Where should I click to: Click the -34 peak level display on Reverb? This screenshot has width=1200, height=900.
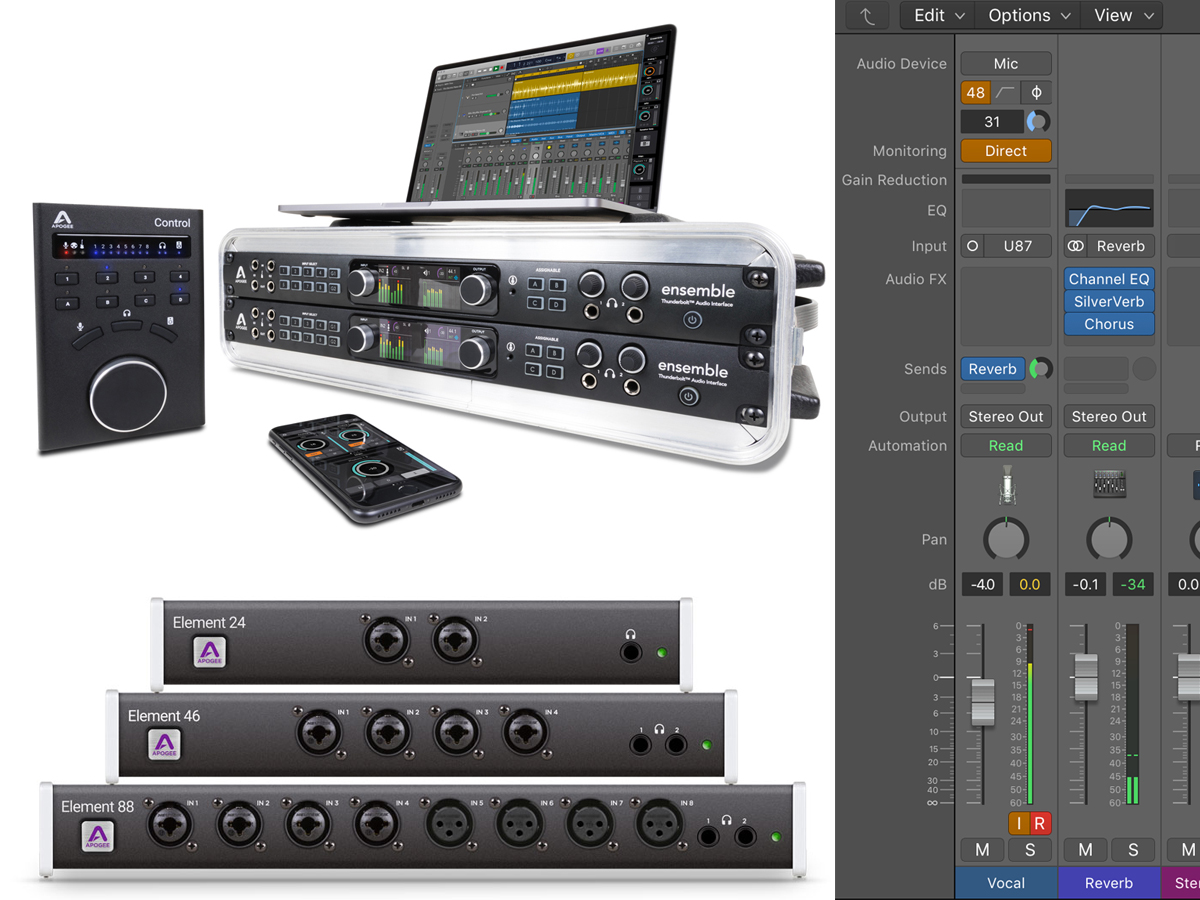click(x=1133, y=584)
